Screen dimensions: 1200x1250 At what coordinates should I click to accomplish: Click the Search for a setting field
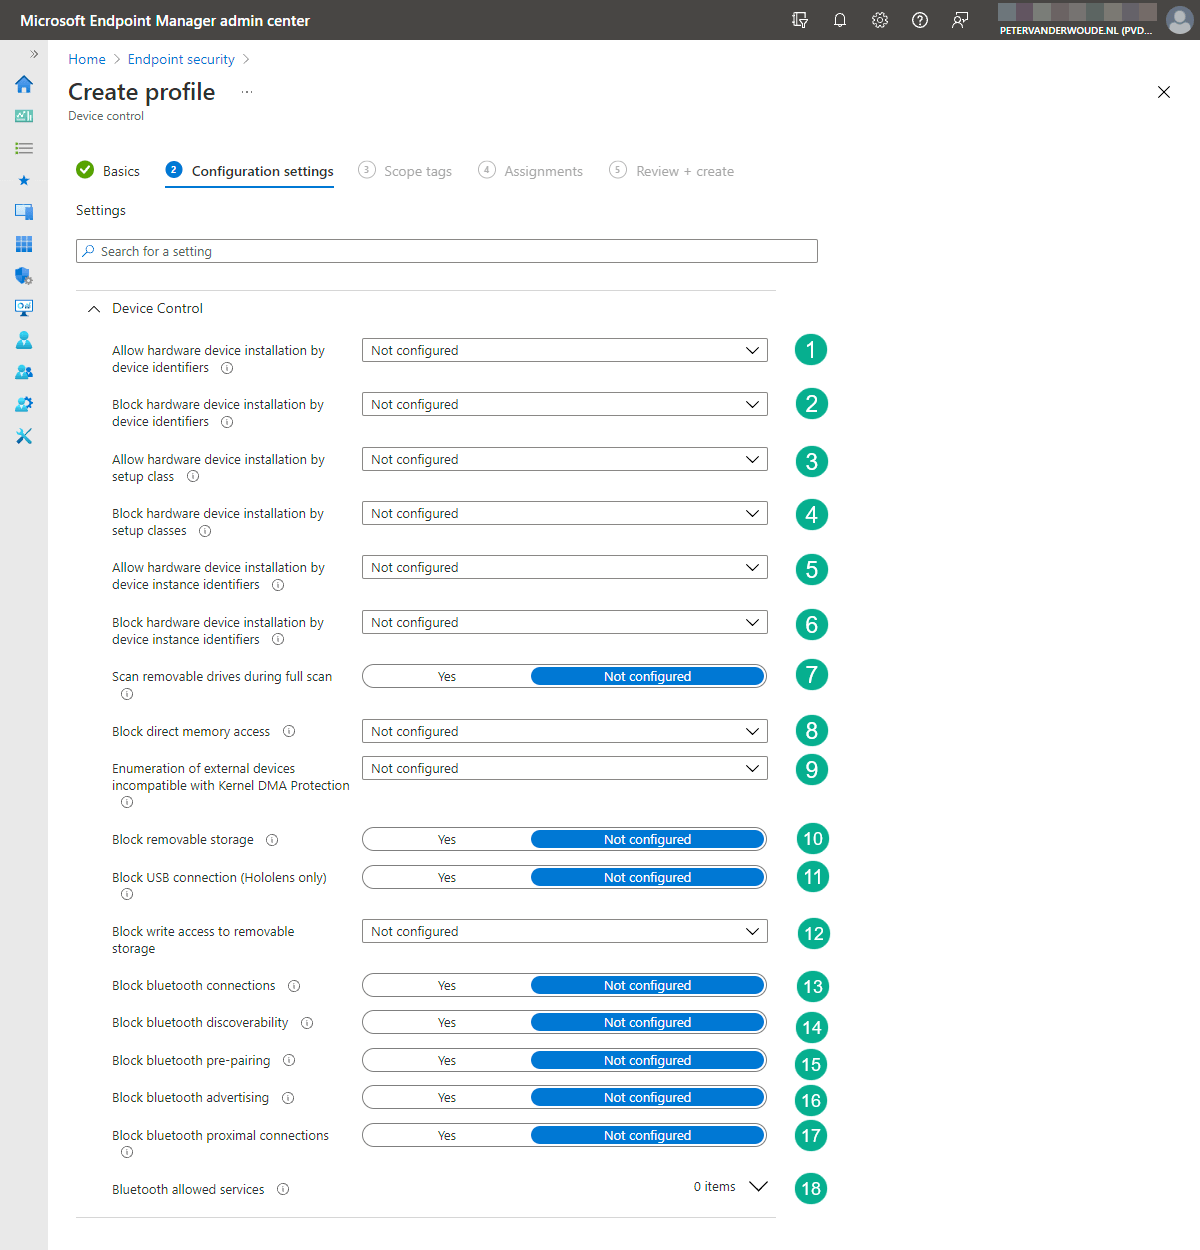pyautogui.click(x=446, y=251)
